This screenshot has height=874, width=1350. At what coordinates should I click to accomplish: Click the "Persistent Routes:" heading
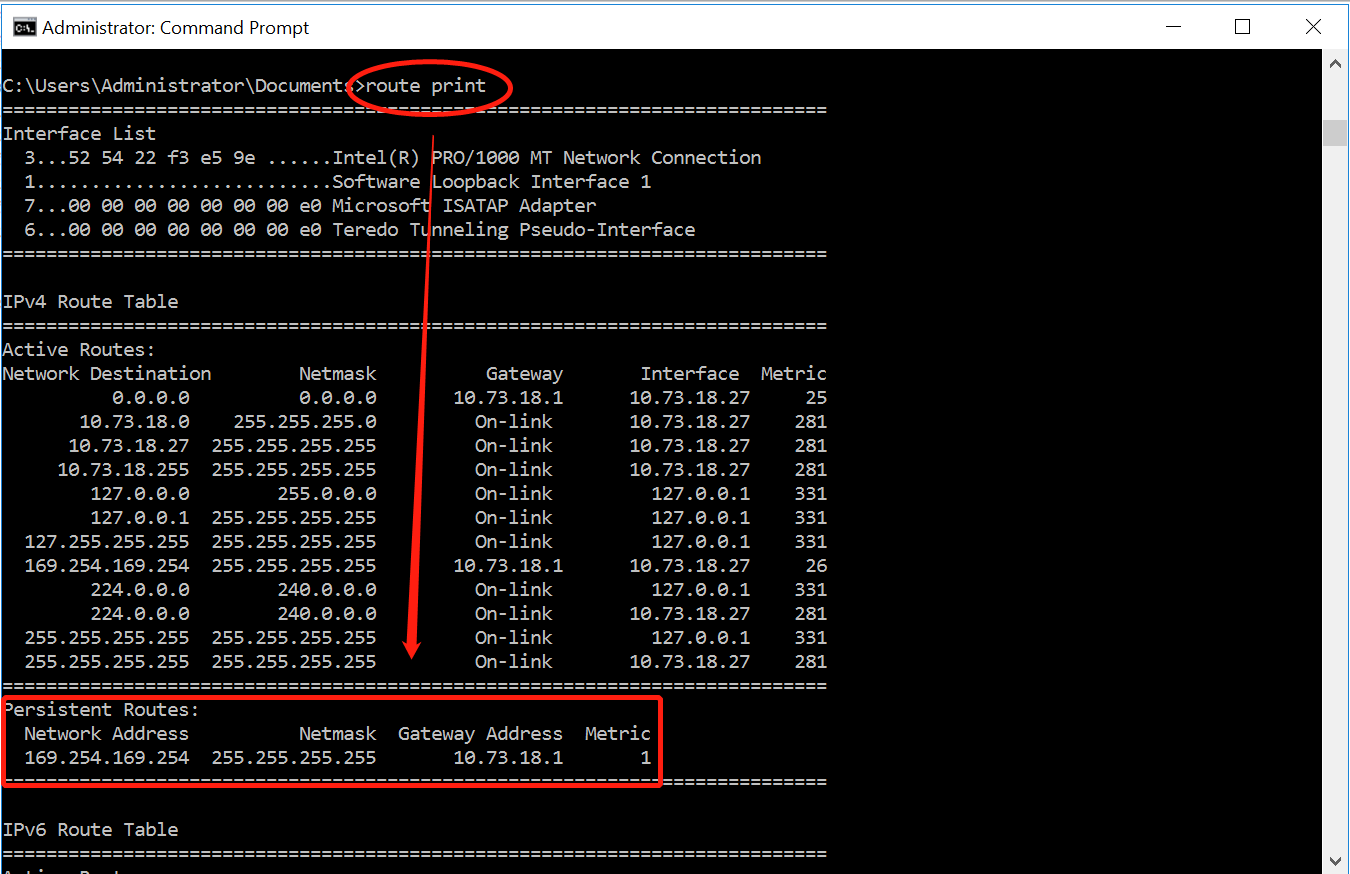click(x=101, y=710)
